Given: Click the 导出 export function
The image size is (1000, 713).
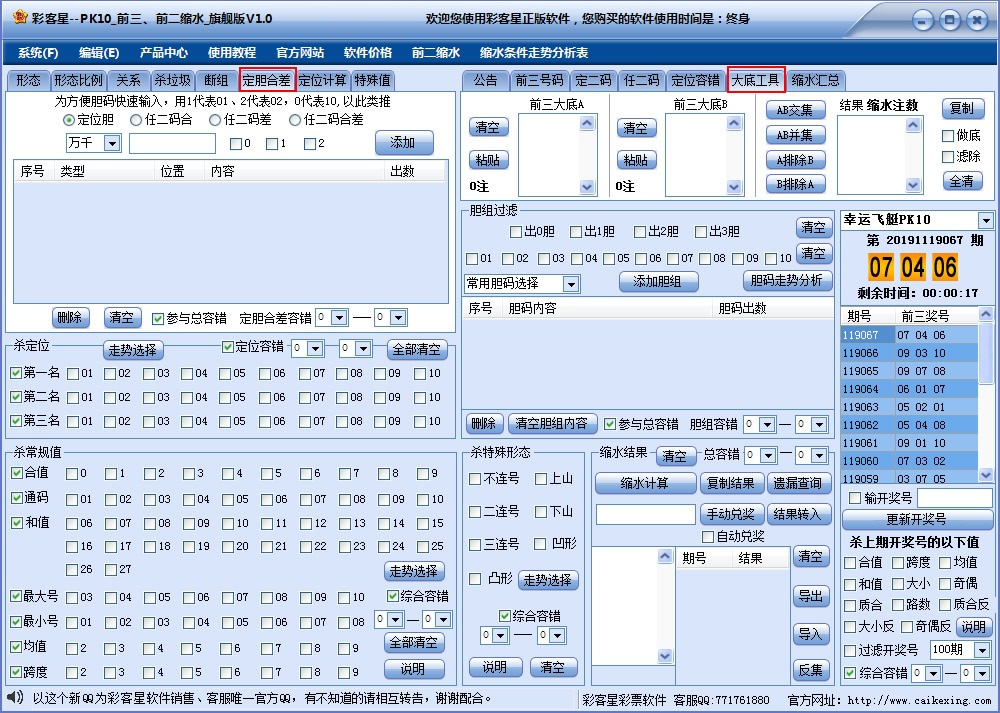Looking at the screenshot, I should (x=812, y=598).
